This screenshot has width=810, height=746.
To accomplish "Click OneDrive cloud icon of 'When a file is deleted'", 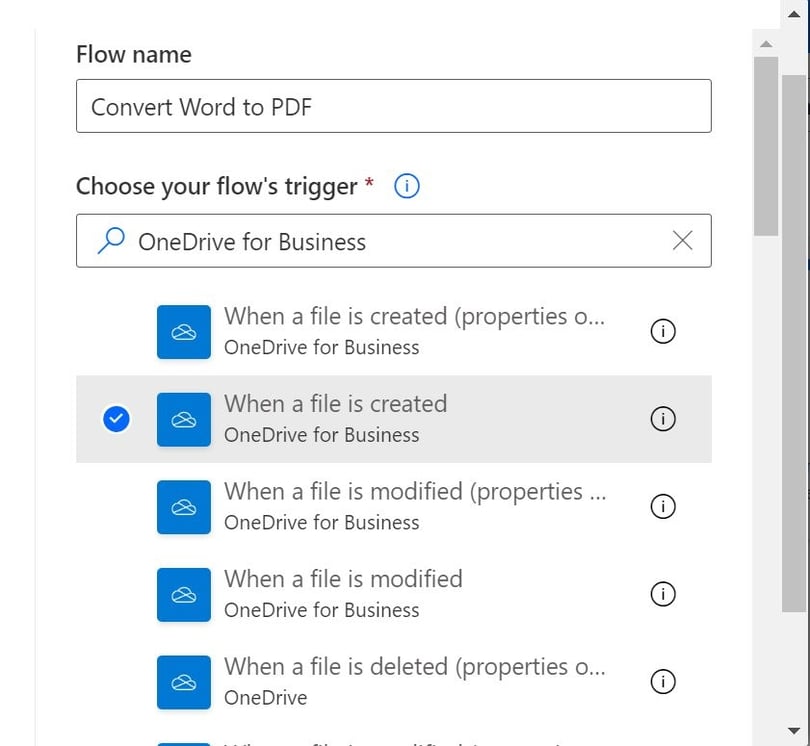I will [x=184, y=682].
